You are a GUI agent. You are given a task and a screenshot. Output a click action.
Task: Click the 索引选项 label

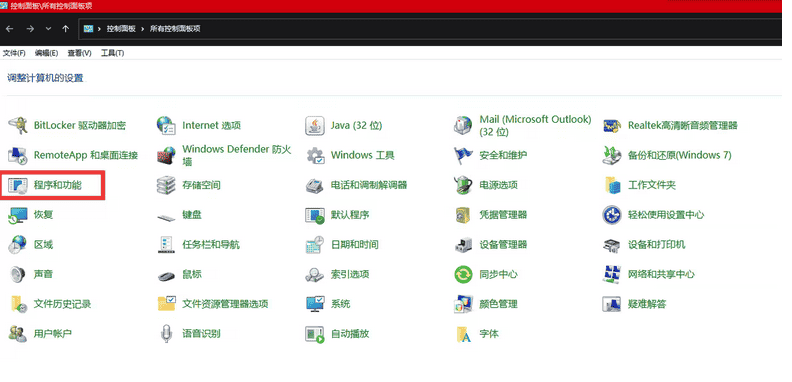tap(350, 274)
